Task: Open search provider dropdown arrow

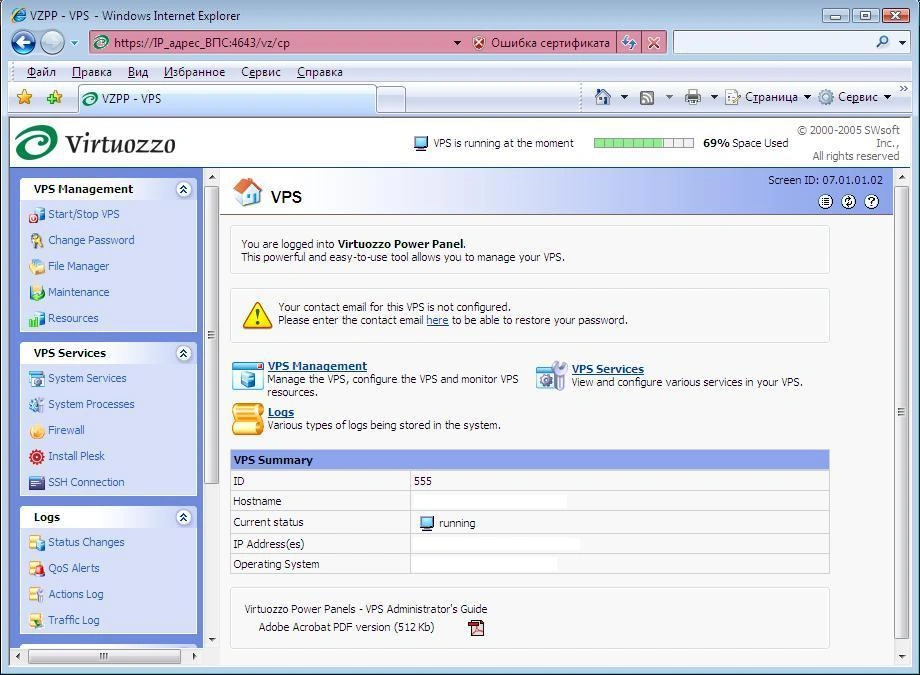Action: pos(902,42)
